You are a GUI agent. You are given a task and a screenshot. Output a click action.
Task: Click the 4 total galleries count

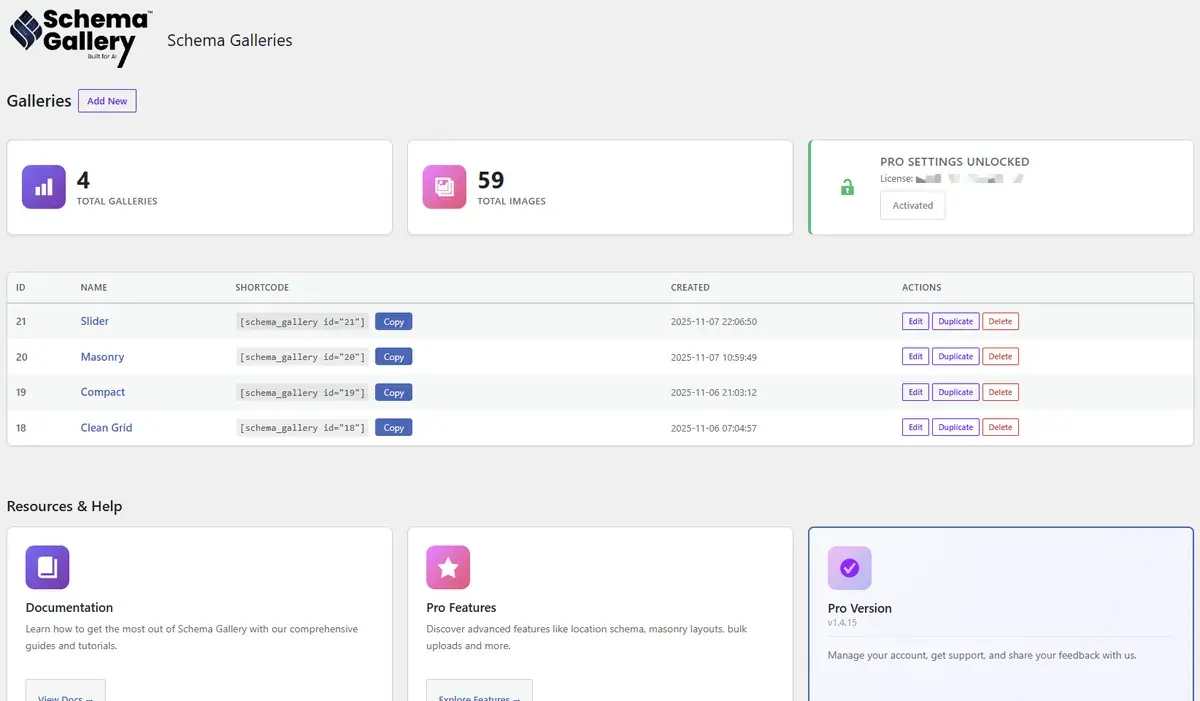click(x=83, y=180)
